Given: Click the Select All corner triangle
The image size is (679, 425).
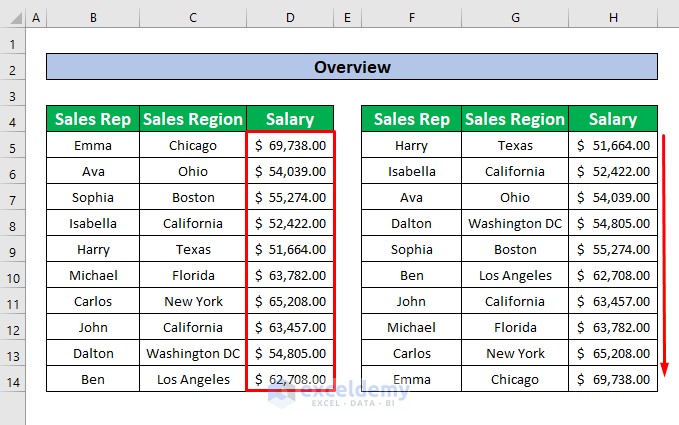Looking at the screenshot, I should point(16,19).
